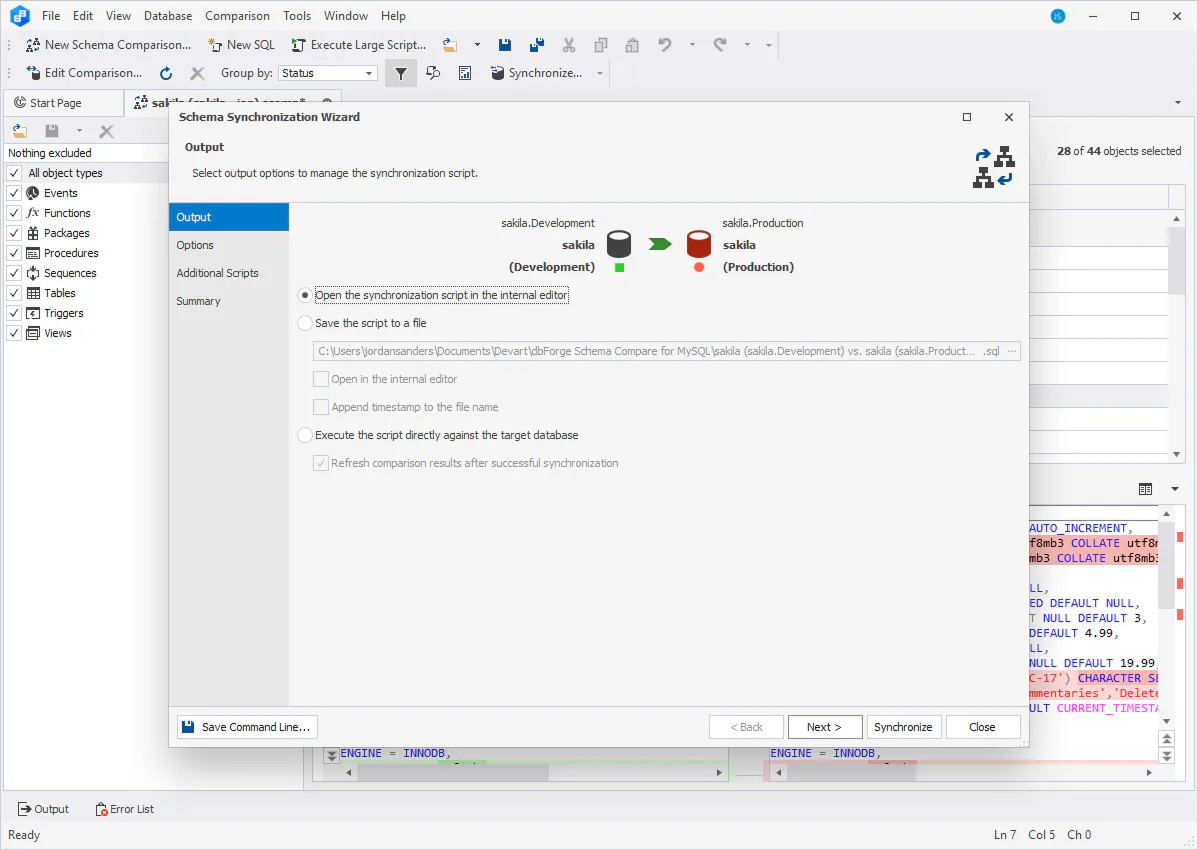Click the clear filter X icon in left panel
The image size is (1198, 850).
pos(106,131)
